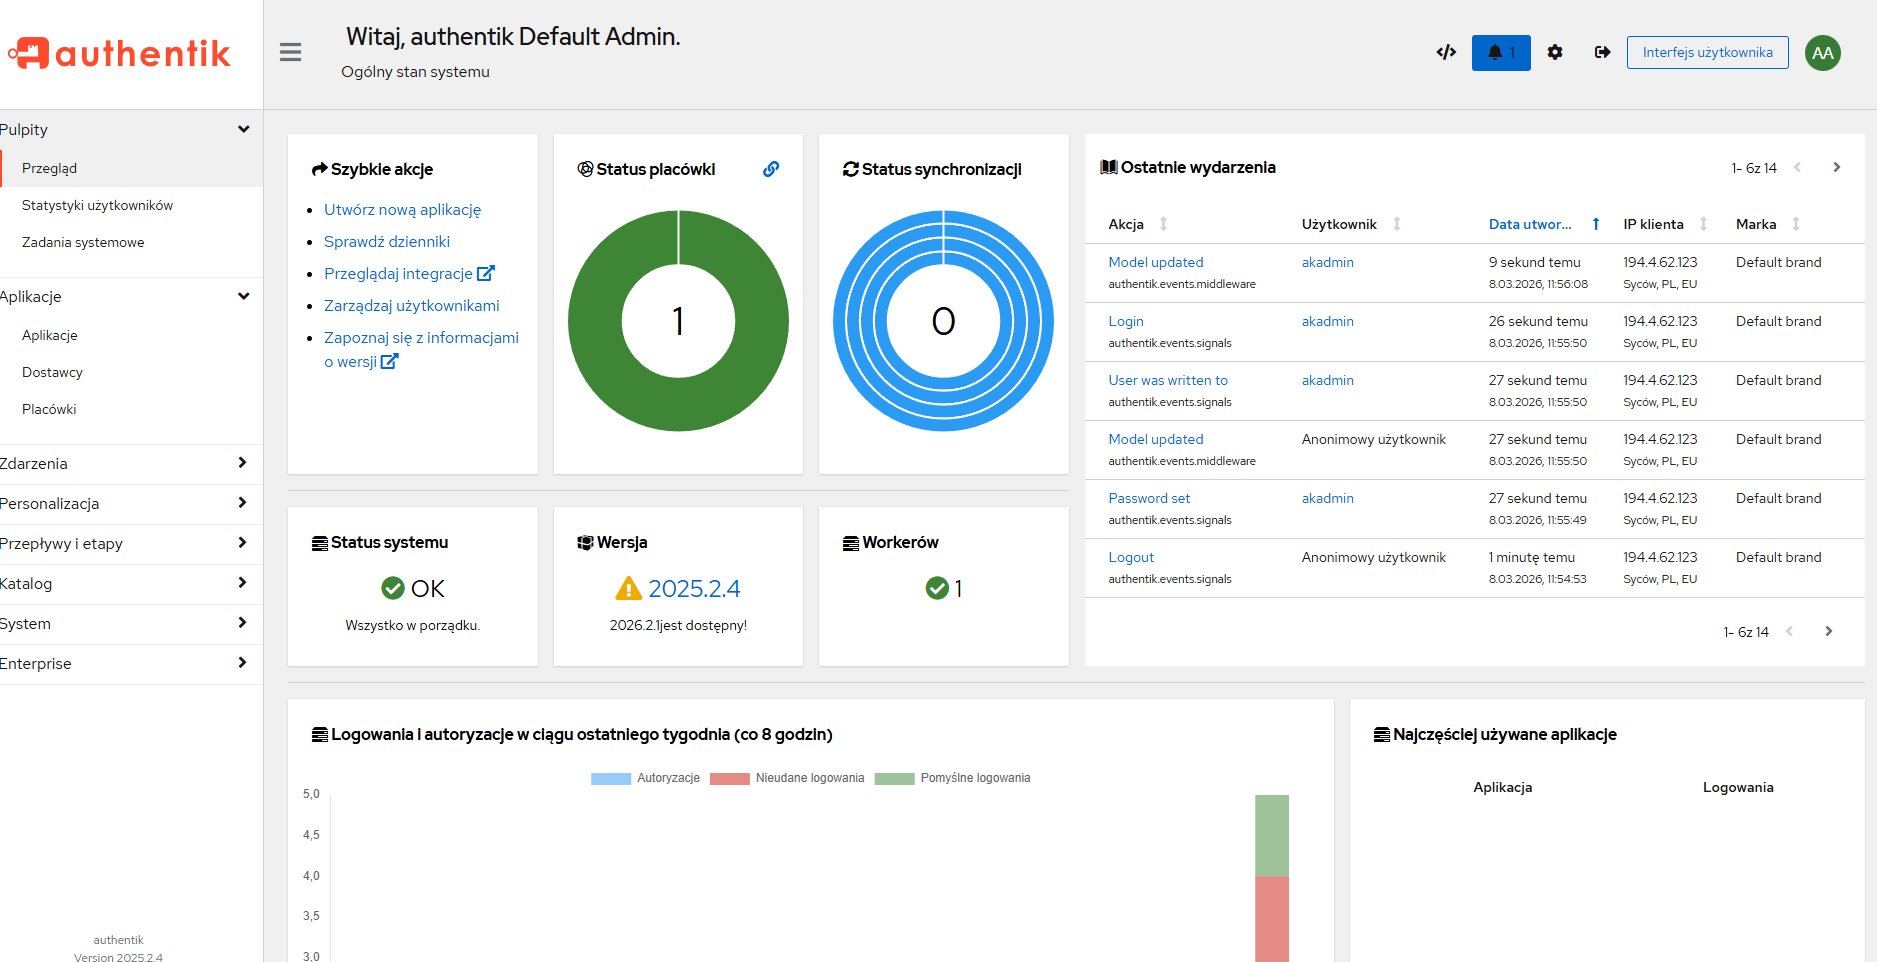Go to previous events page, top arrow
1877x962 pixels.
coord(1797,167)
